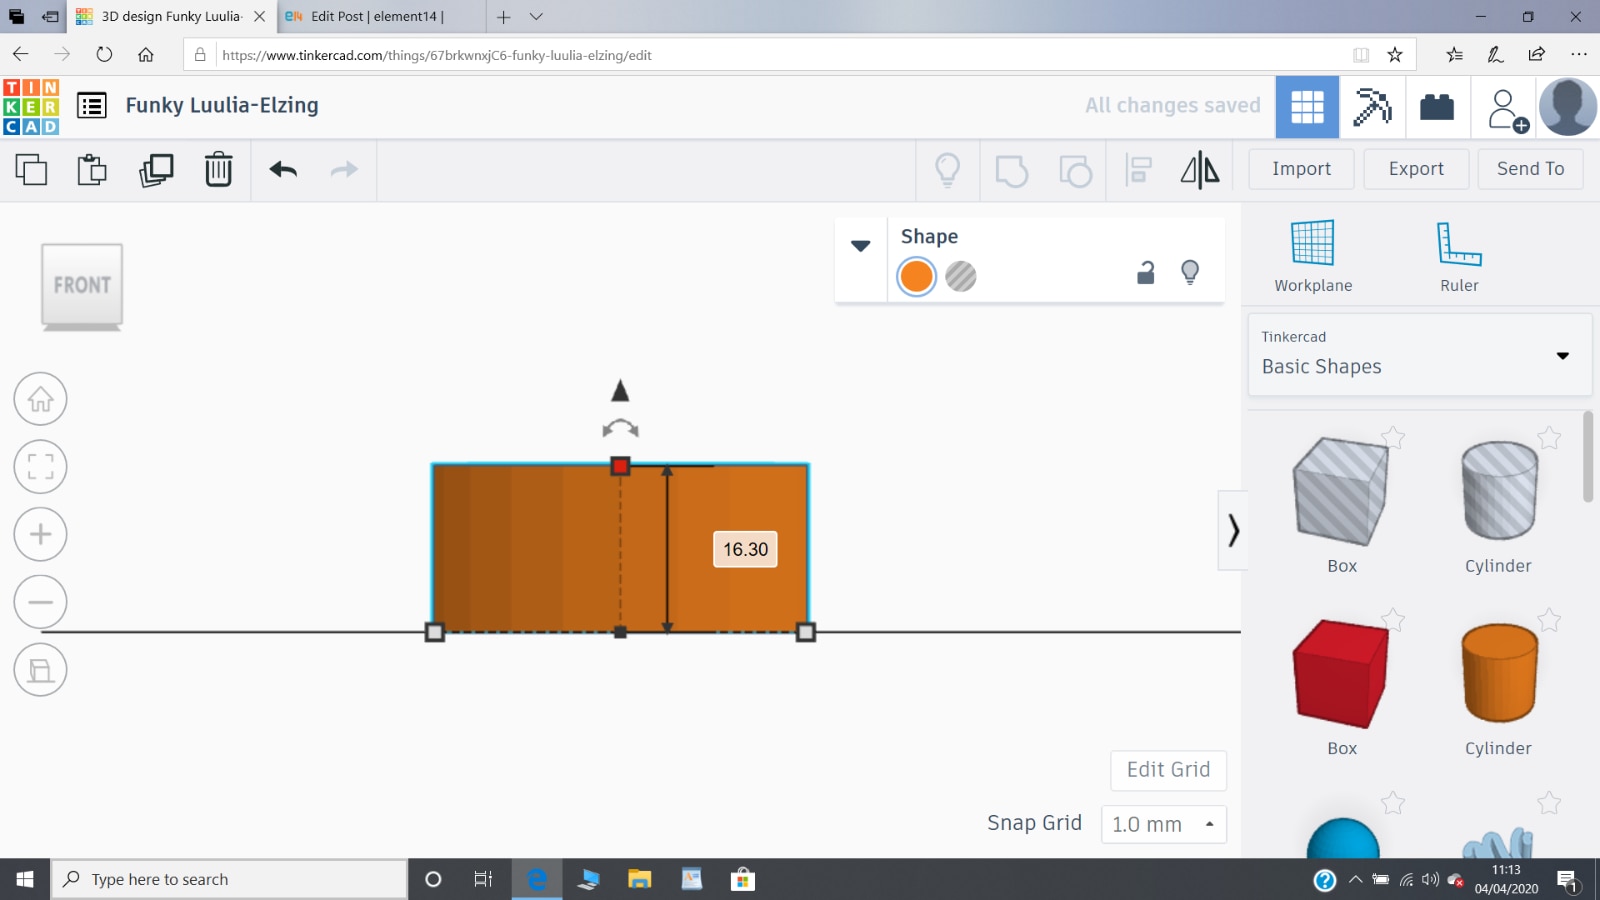Click the rotation handle above the shape

tap(620, 429)
